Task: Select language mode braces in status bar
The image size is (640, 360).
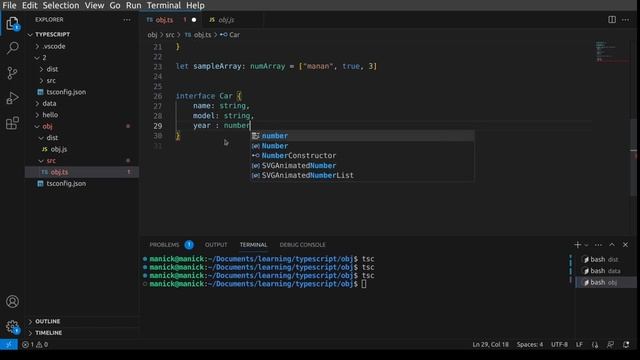Action: click(x=595, y=344)
